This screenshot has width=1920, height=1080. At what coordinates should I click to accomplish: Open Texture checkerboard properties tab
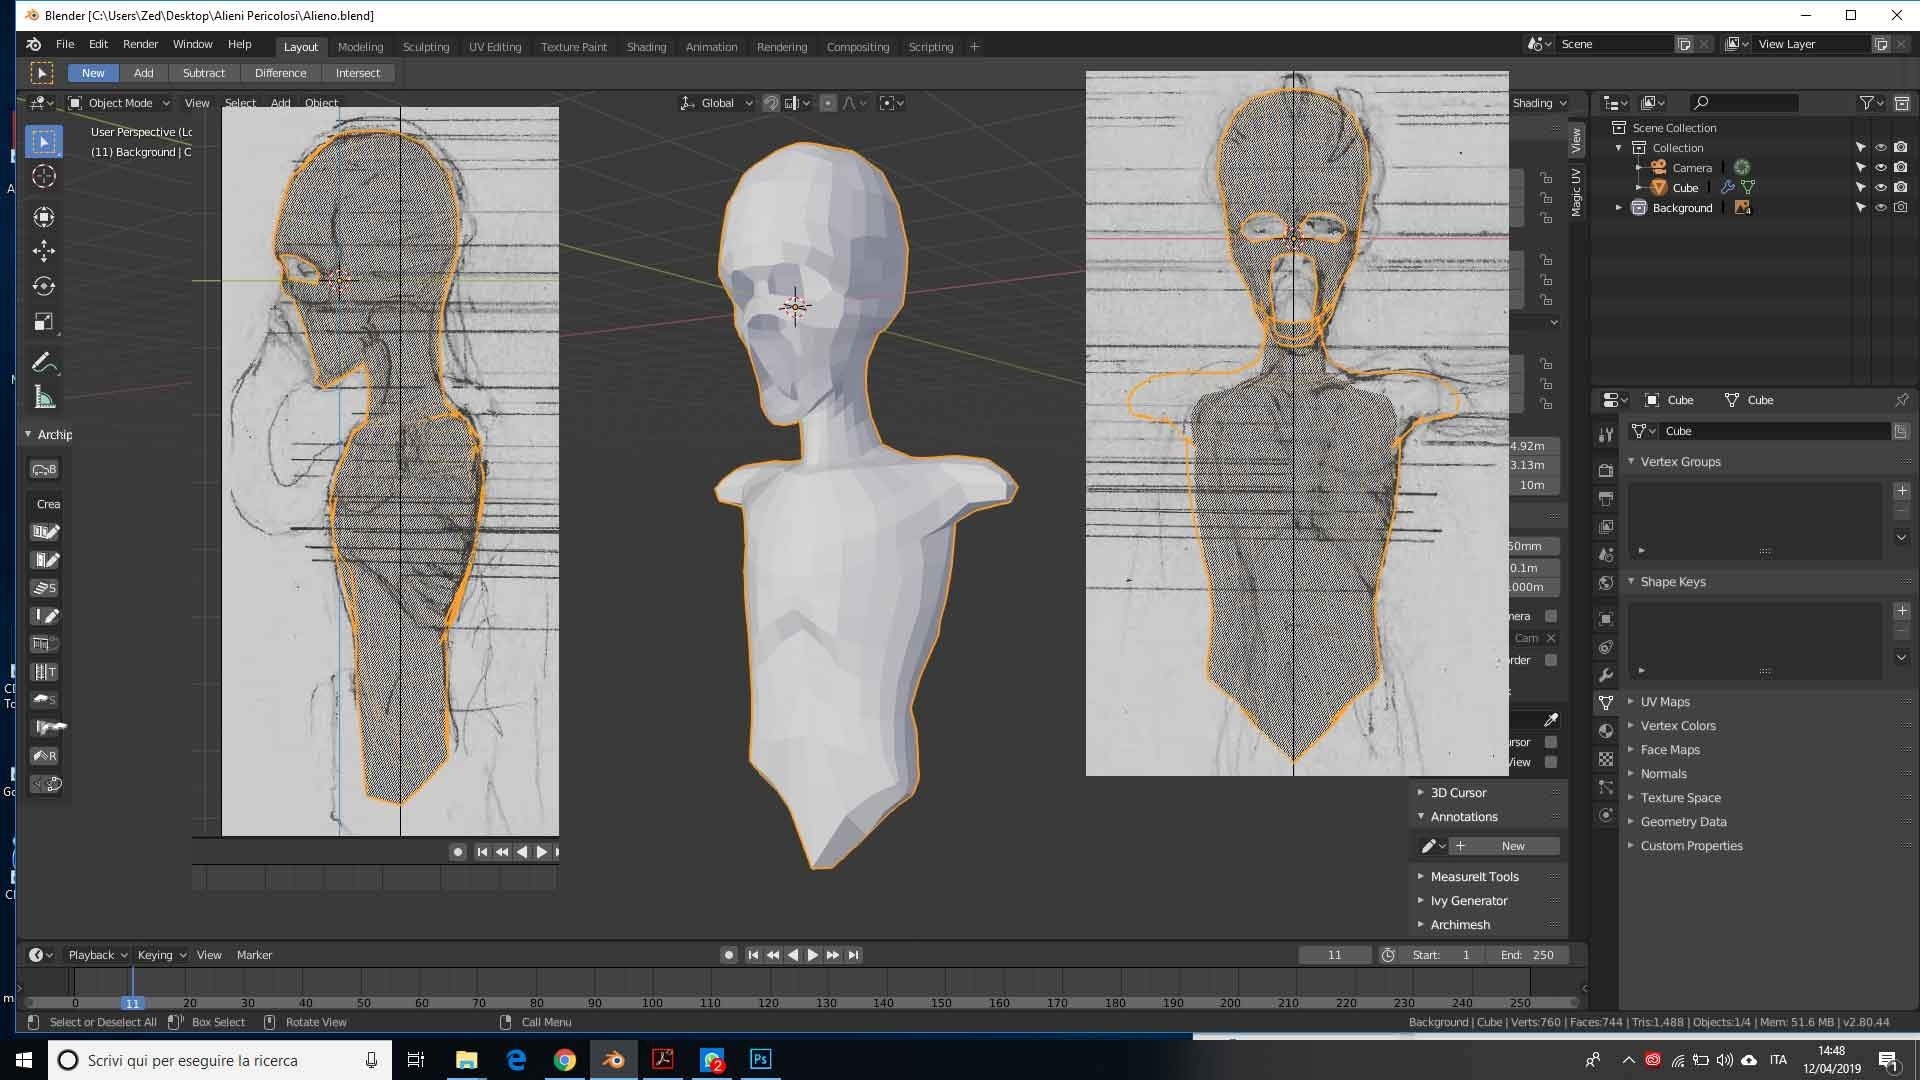click(x=1606, y=759)
